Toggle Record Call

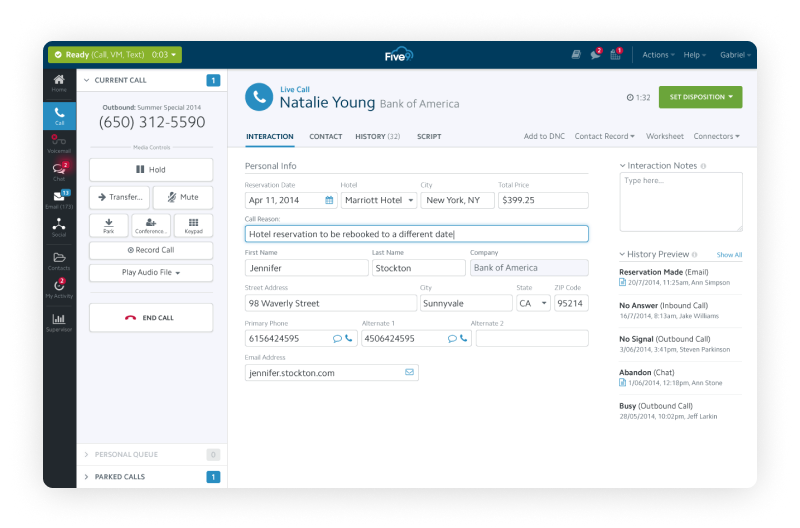(151, 250)
